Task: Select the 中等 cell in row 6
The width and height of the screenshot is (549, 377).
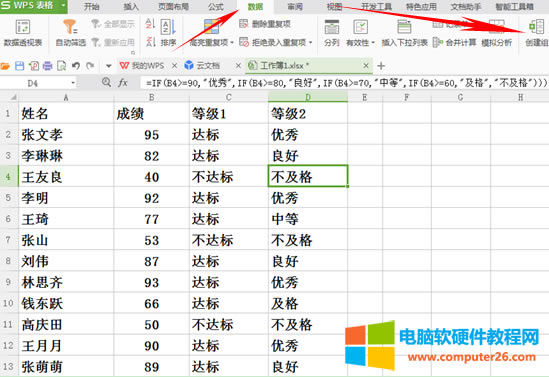Action: 308,219
